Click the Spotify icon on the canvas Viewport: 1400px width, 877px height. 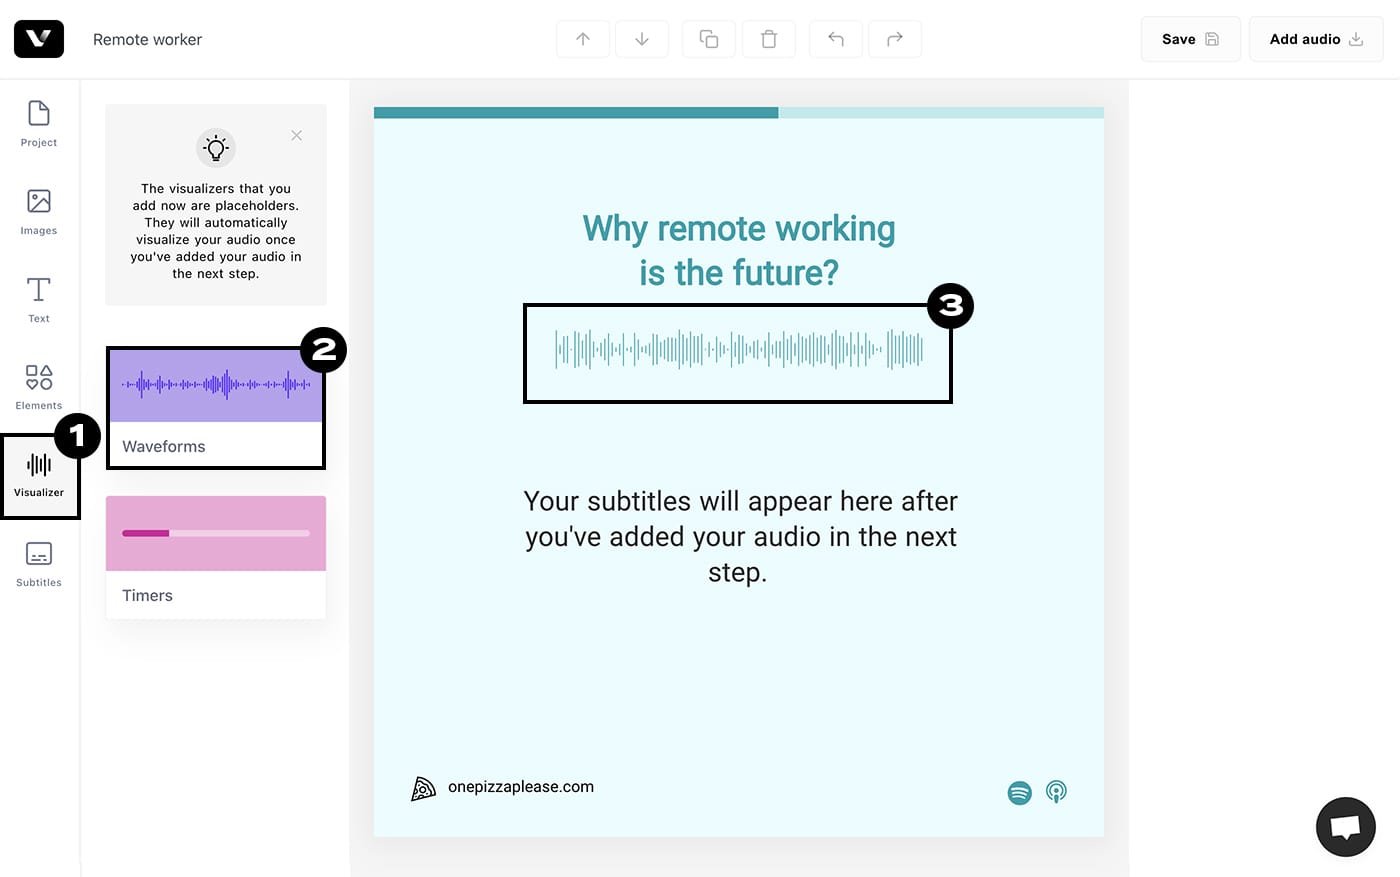1019,792
